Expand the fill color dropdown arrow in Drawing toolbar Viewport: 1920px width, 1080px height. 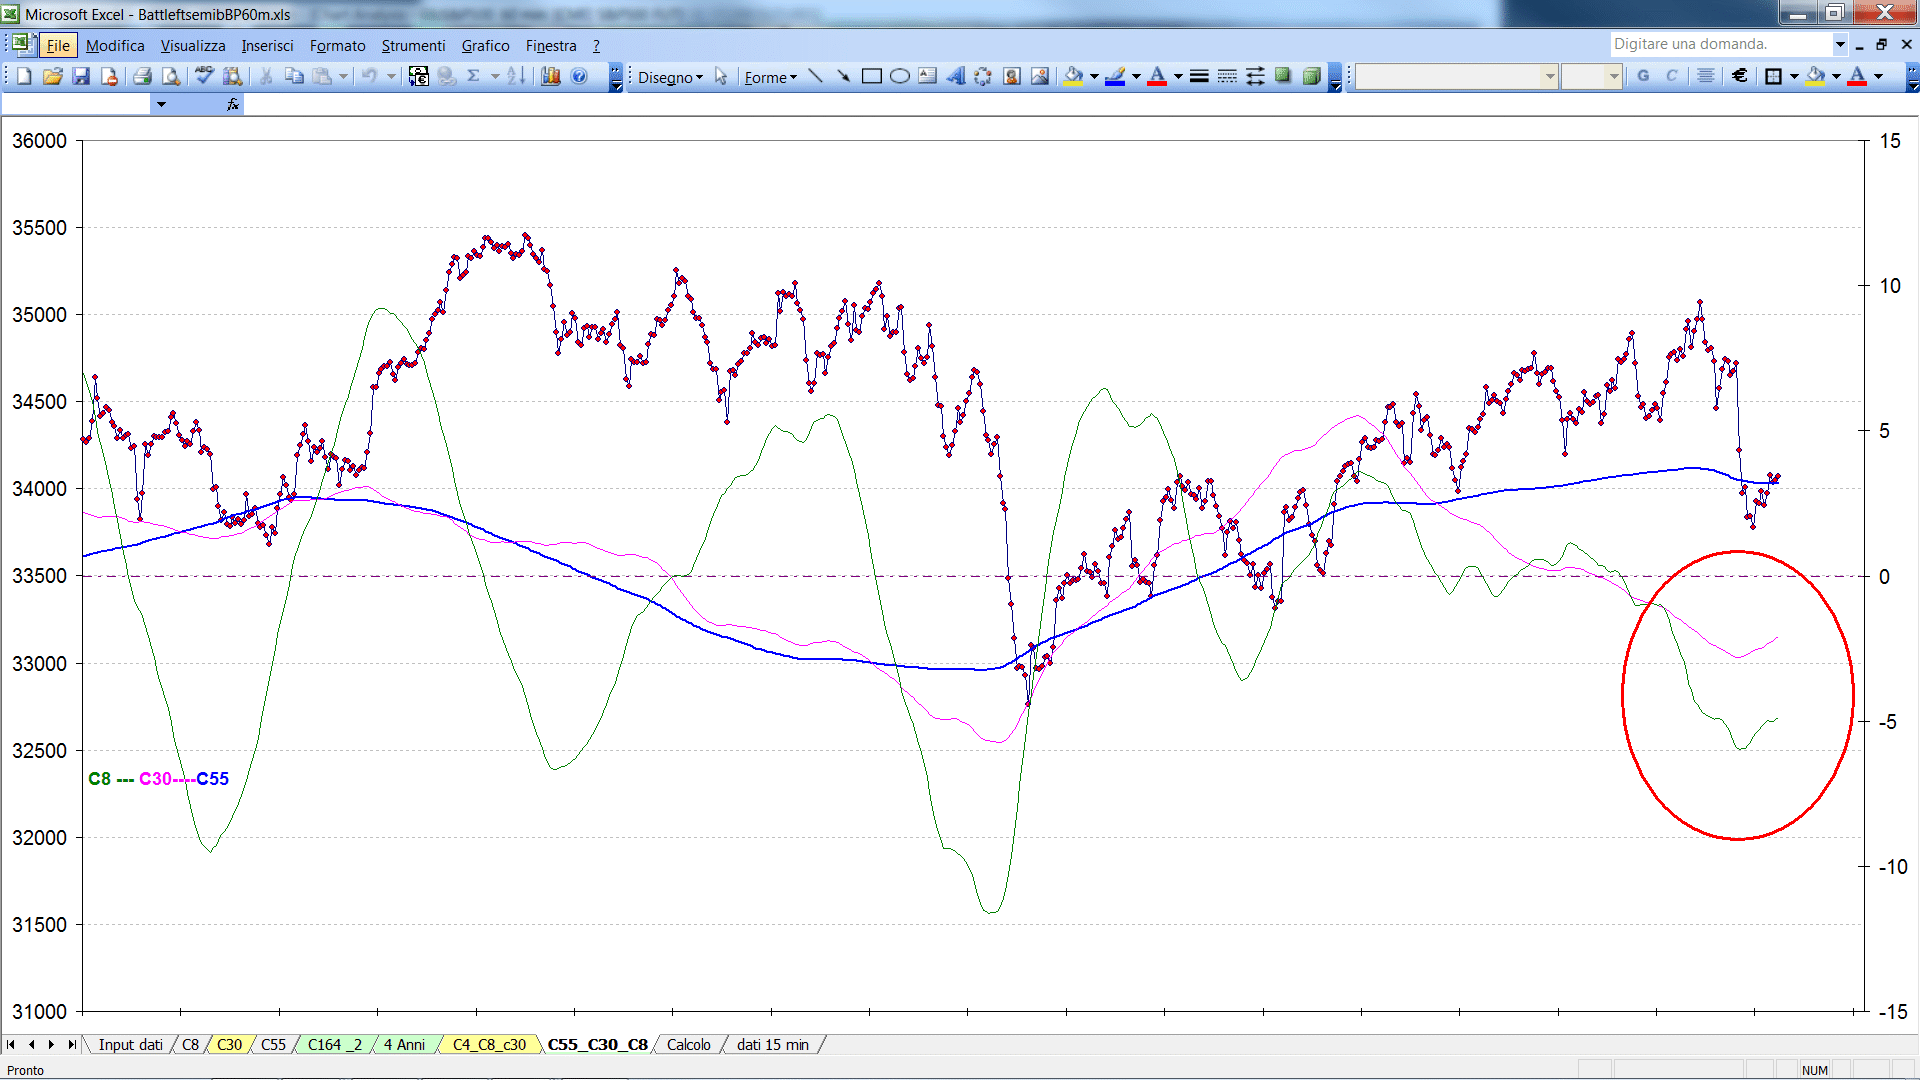[1094, 76]
